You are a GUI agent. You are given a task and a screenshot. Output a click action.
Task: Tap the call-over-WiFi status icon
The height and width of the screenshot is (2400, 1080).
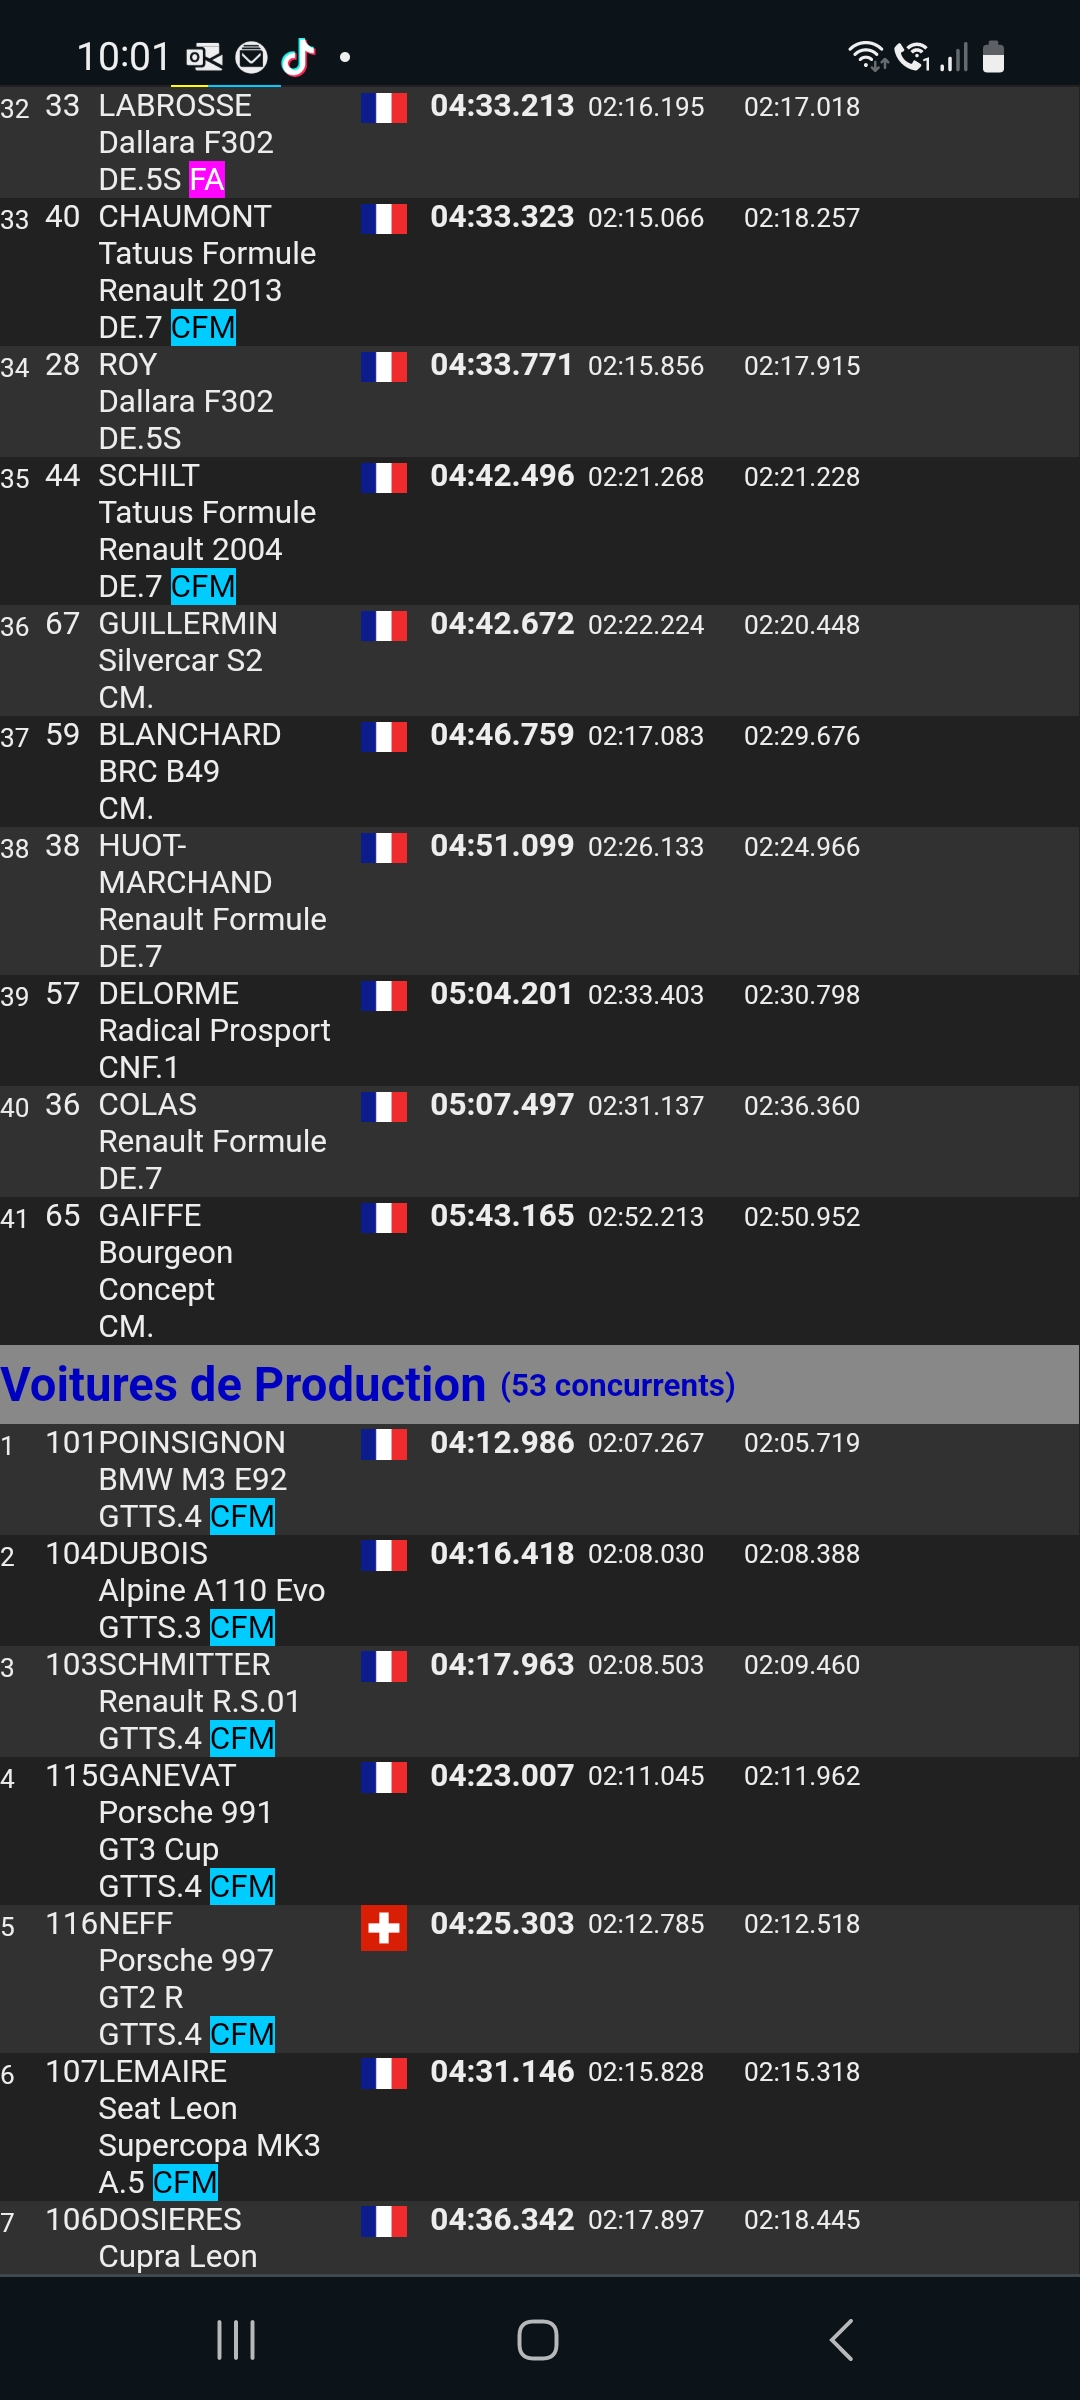tap(912, 56)
